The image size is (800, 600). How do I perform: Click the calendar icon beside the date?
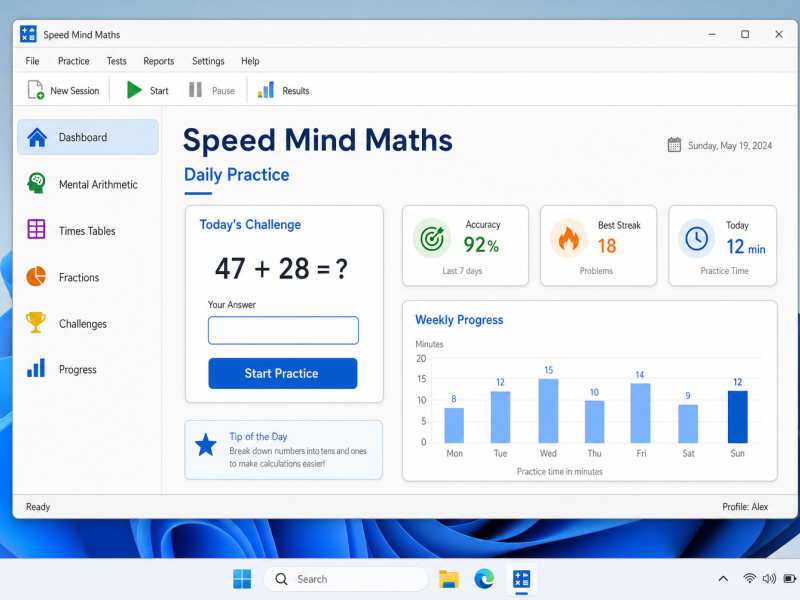pos(674,145)
